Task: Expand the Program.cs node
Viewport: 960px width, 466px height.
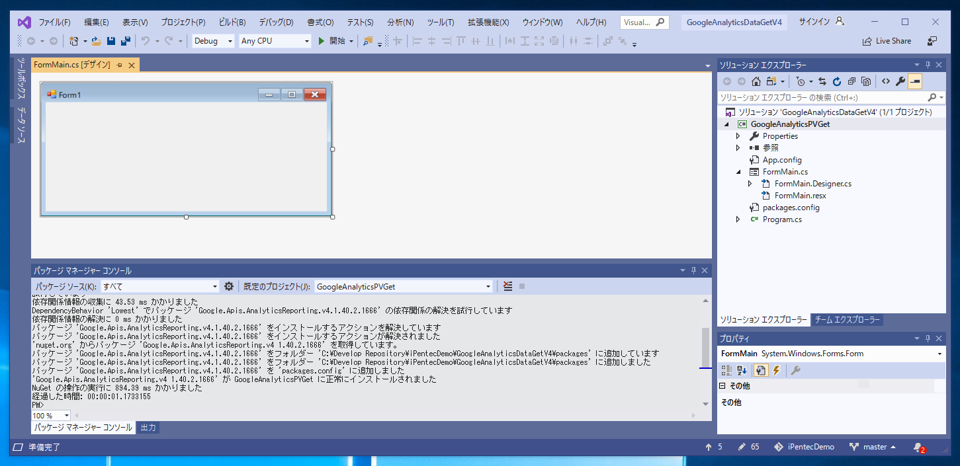Action: [738, 219]
